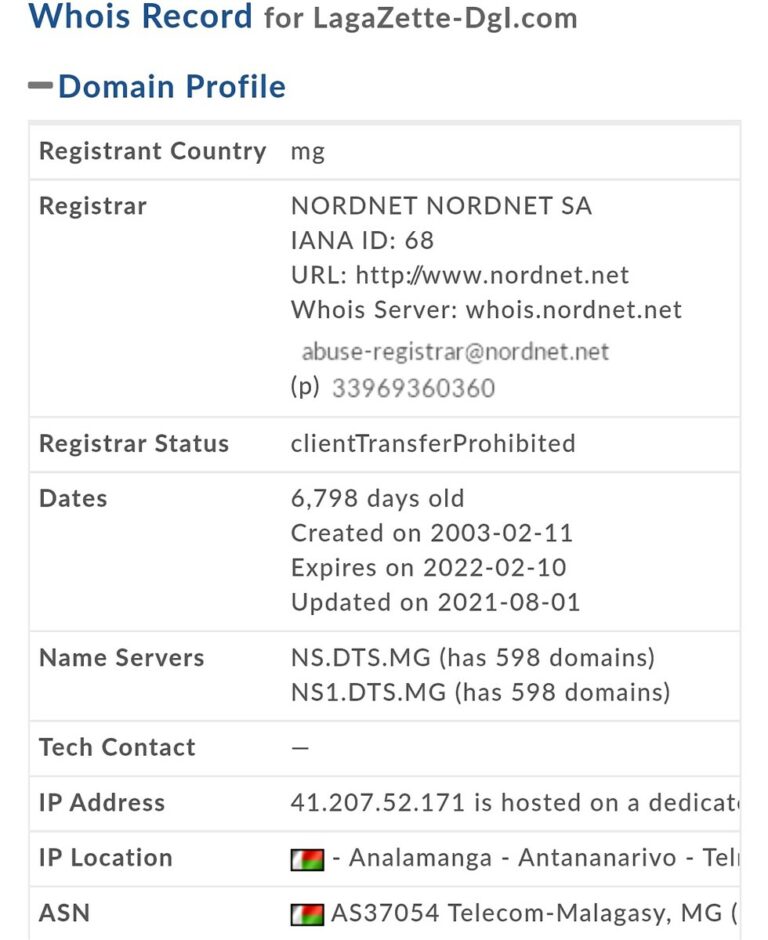Click the Whois Server whois.nordnet.net text
The image size is (768, 940).
coord(486,310)
